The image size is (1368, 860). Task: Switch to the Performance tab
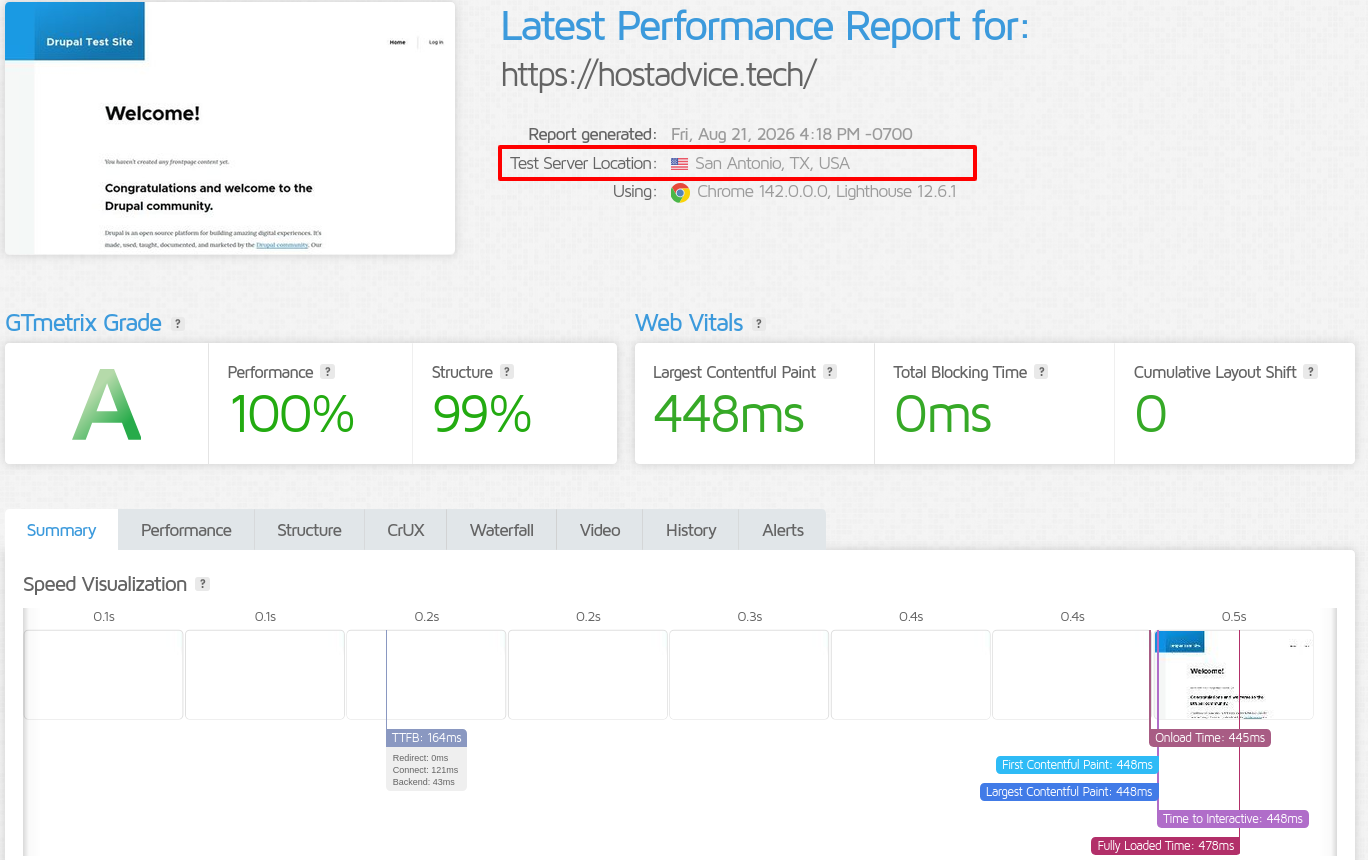(x=186, y=530)
